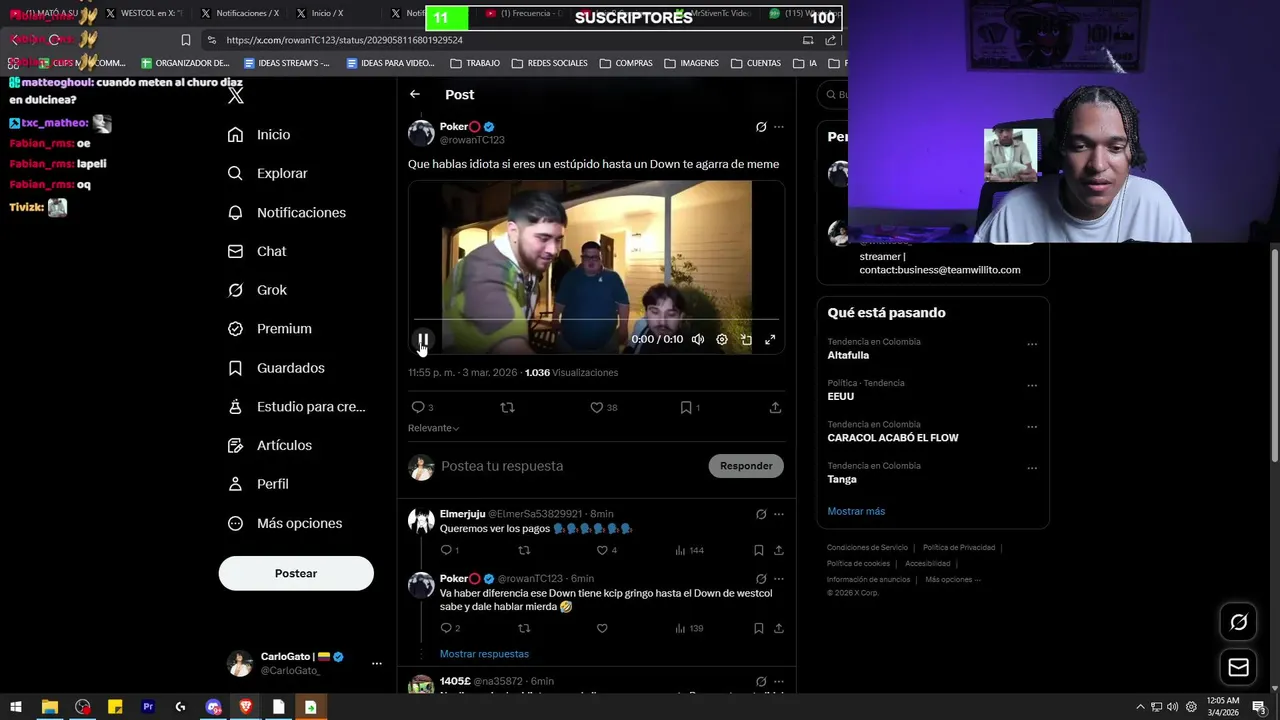The image size is (1280, 720).
Task: Click Mostrar más under trends
Action: (x=856, y=511)
